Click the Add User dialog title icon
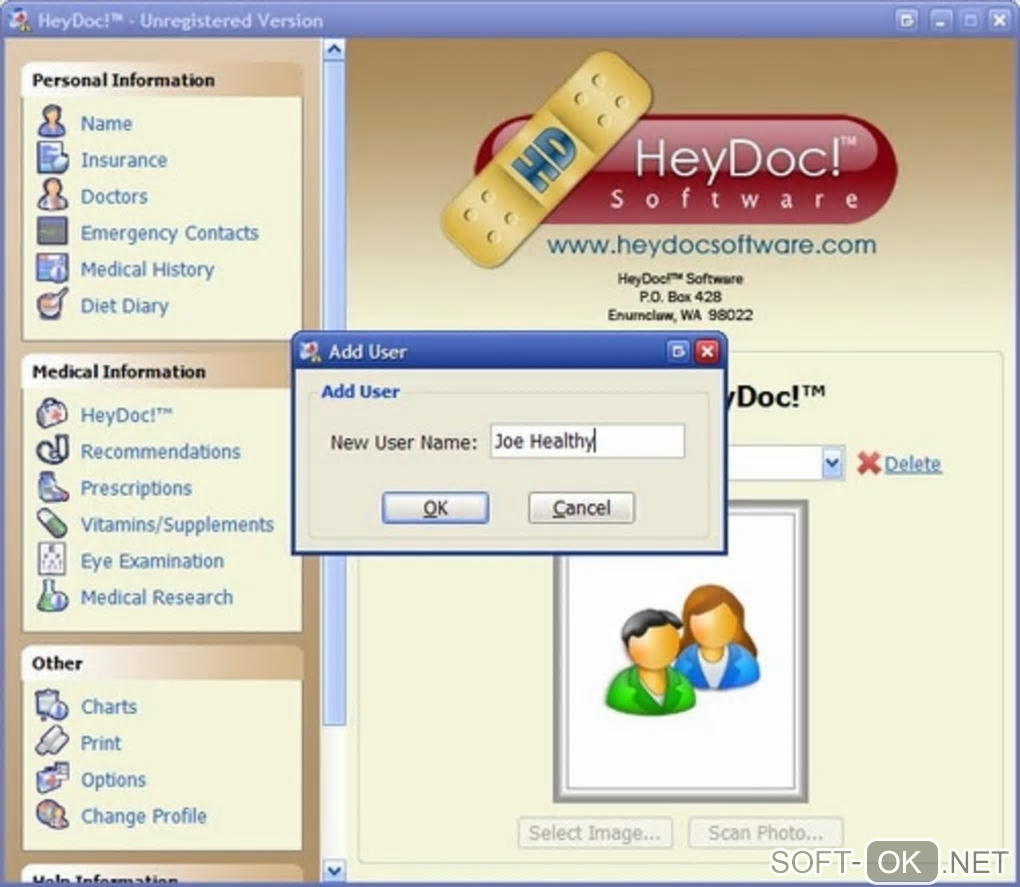 [310, 352]
